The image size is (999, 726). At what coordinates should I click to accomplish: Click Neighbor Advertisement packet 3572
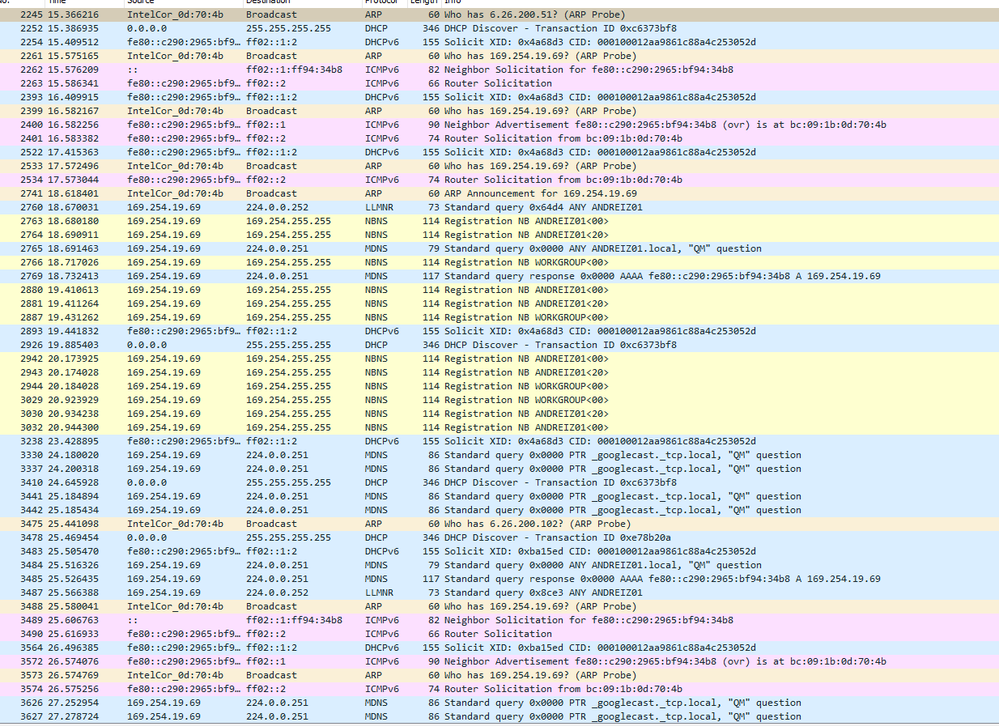coord(500,661)
